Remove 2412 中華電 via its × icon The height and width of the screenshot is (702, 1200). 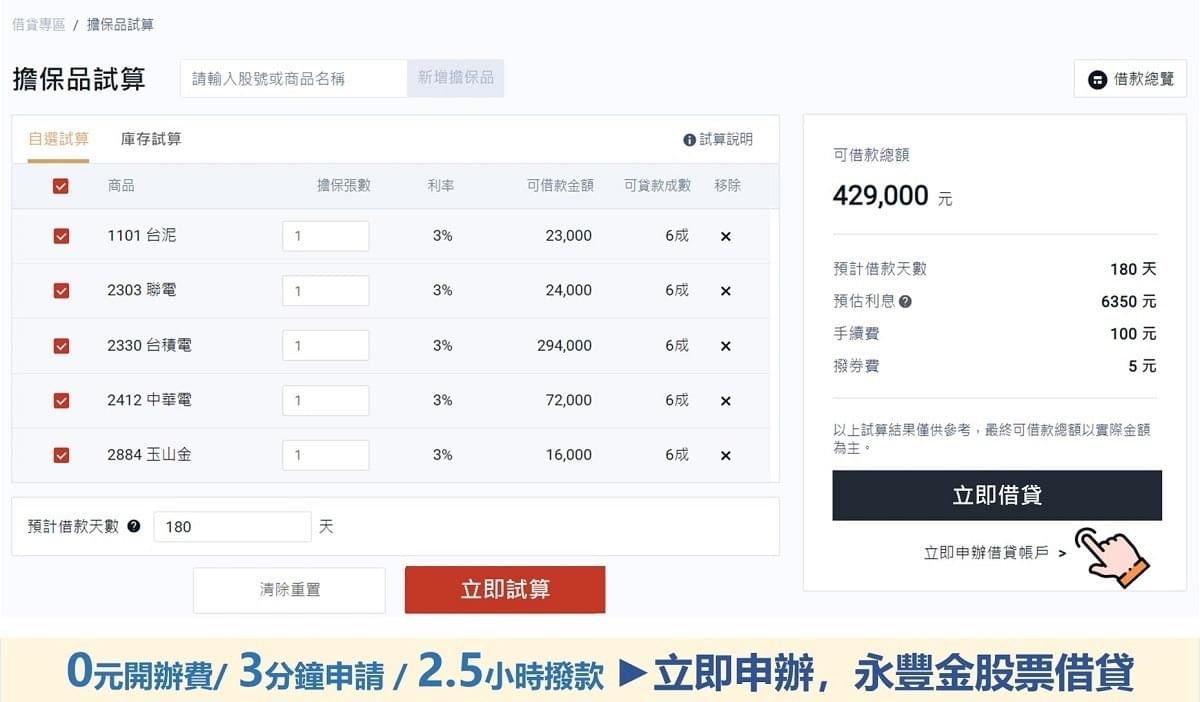725,400
